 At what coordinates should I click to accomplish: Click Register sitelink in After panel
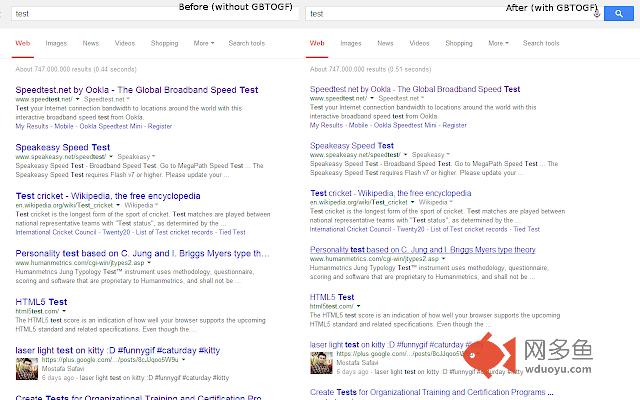pos(454,125)
